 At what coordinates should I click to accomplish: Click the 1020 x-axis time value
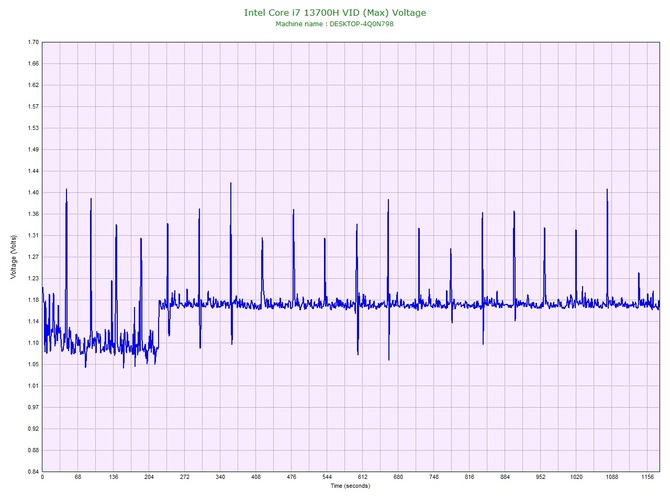click(x=576, y=477)
